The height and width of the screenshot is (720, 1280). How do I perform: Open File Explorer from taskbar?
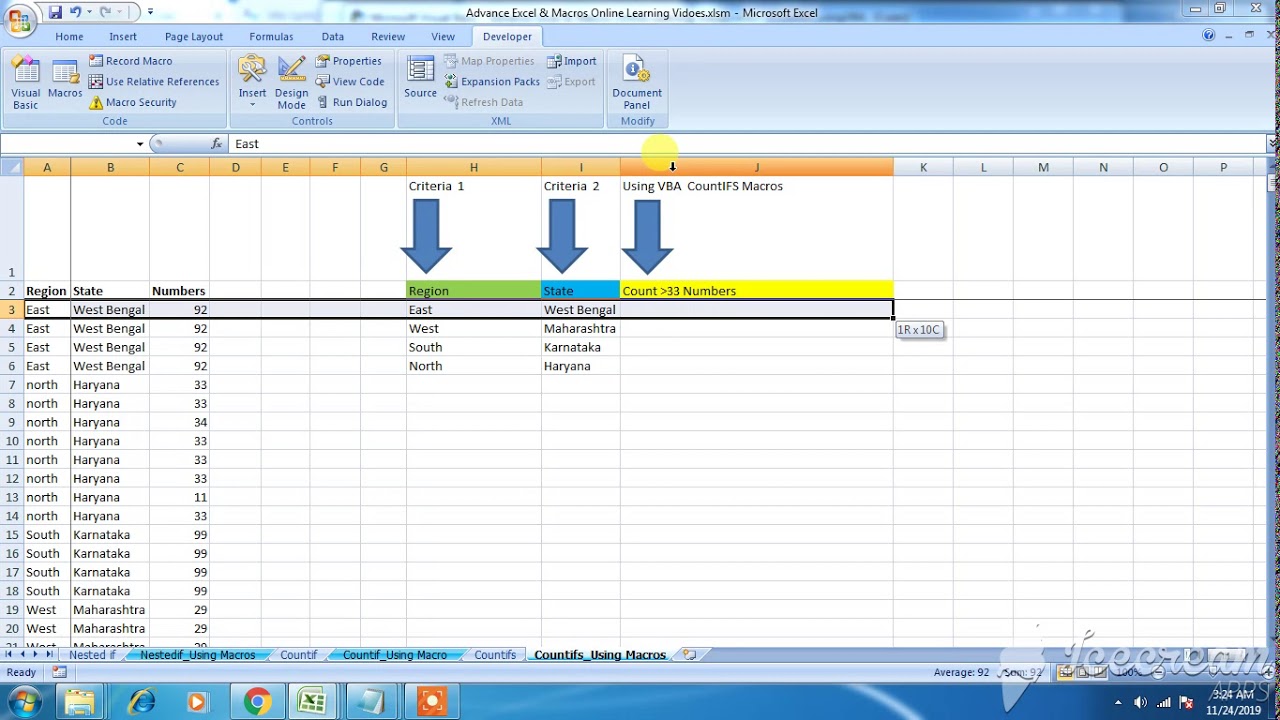pos(80,702)
